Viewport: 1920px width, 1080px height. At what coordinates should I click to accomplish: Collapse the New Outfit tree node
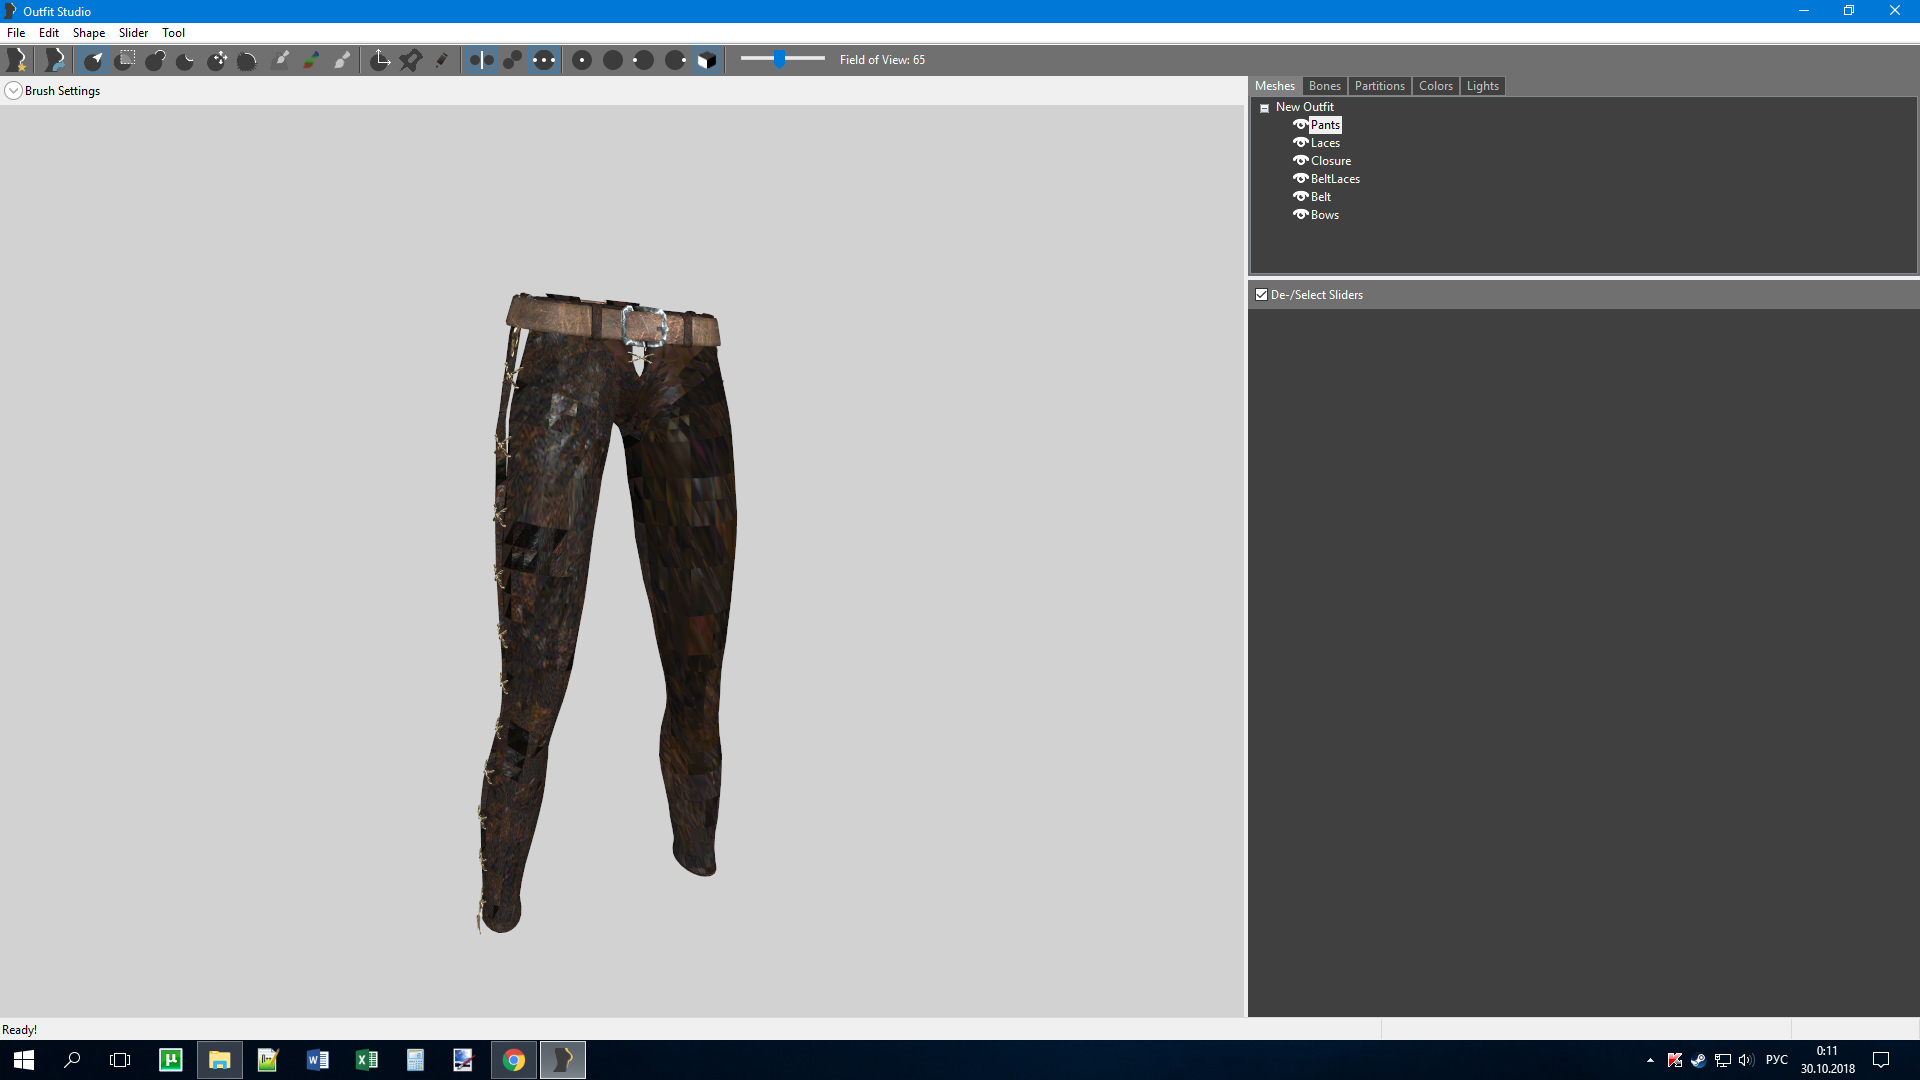1264,108
